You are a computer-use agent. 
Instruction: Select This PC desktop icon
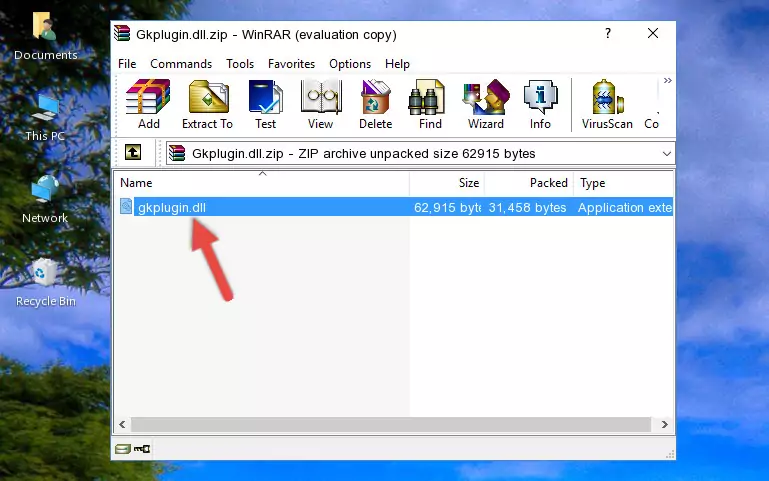click(45, 118)
